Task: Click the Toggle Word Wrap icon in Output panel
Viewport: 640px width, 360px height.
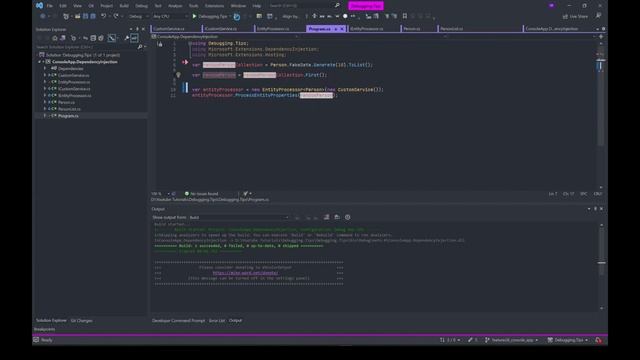Action: coord(337,217)
